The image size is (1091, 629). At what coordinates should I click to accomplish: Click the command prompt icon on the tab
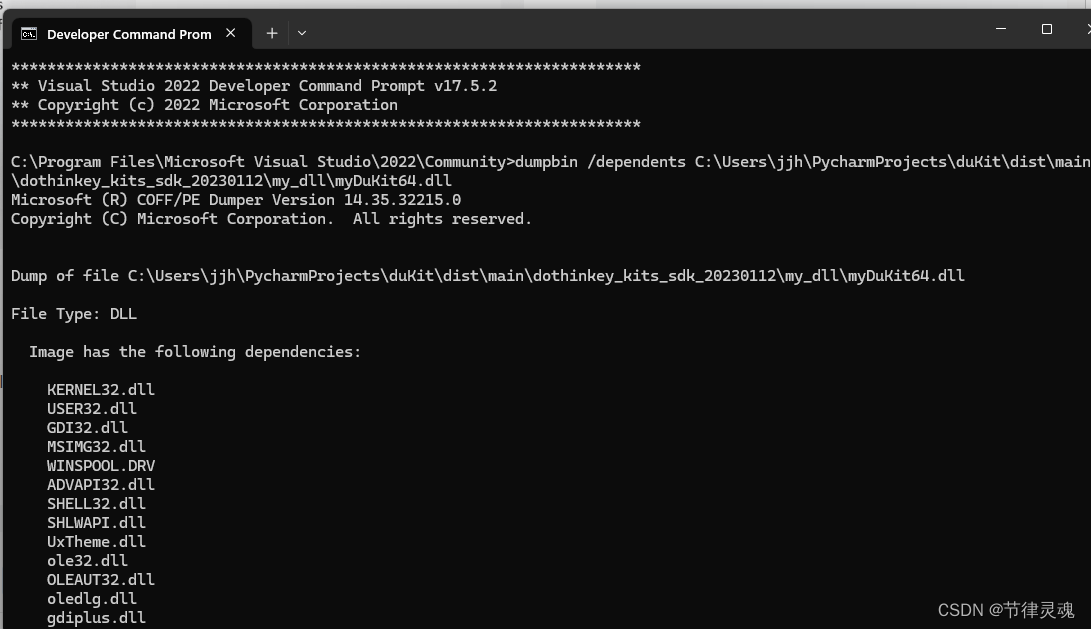(x=28, y=33)
